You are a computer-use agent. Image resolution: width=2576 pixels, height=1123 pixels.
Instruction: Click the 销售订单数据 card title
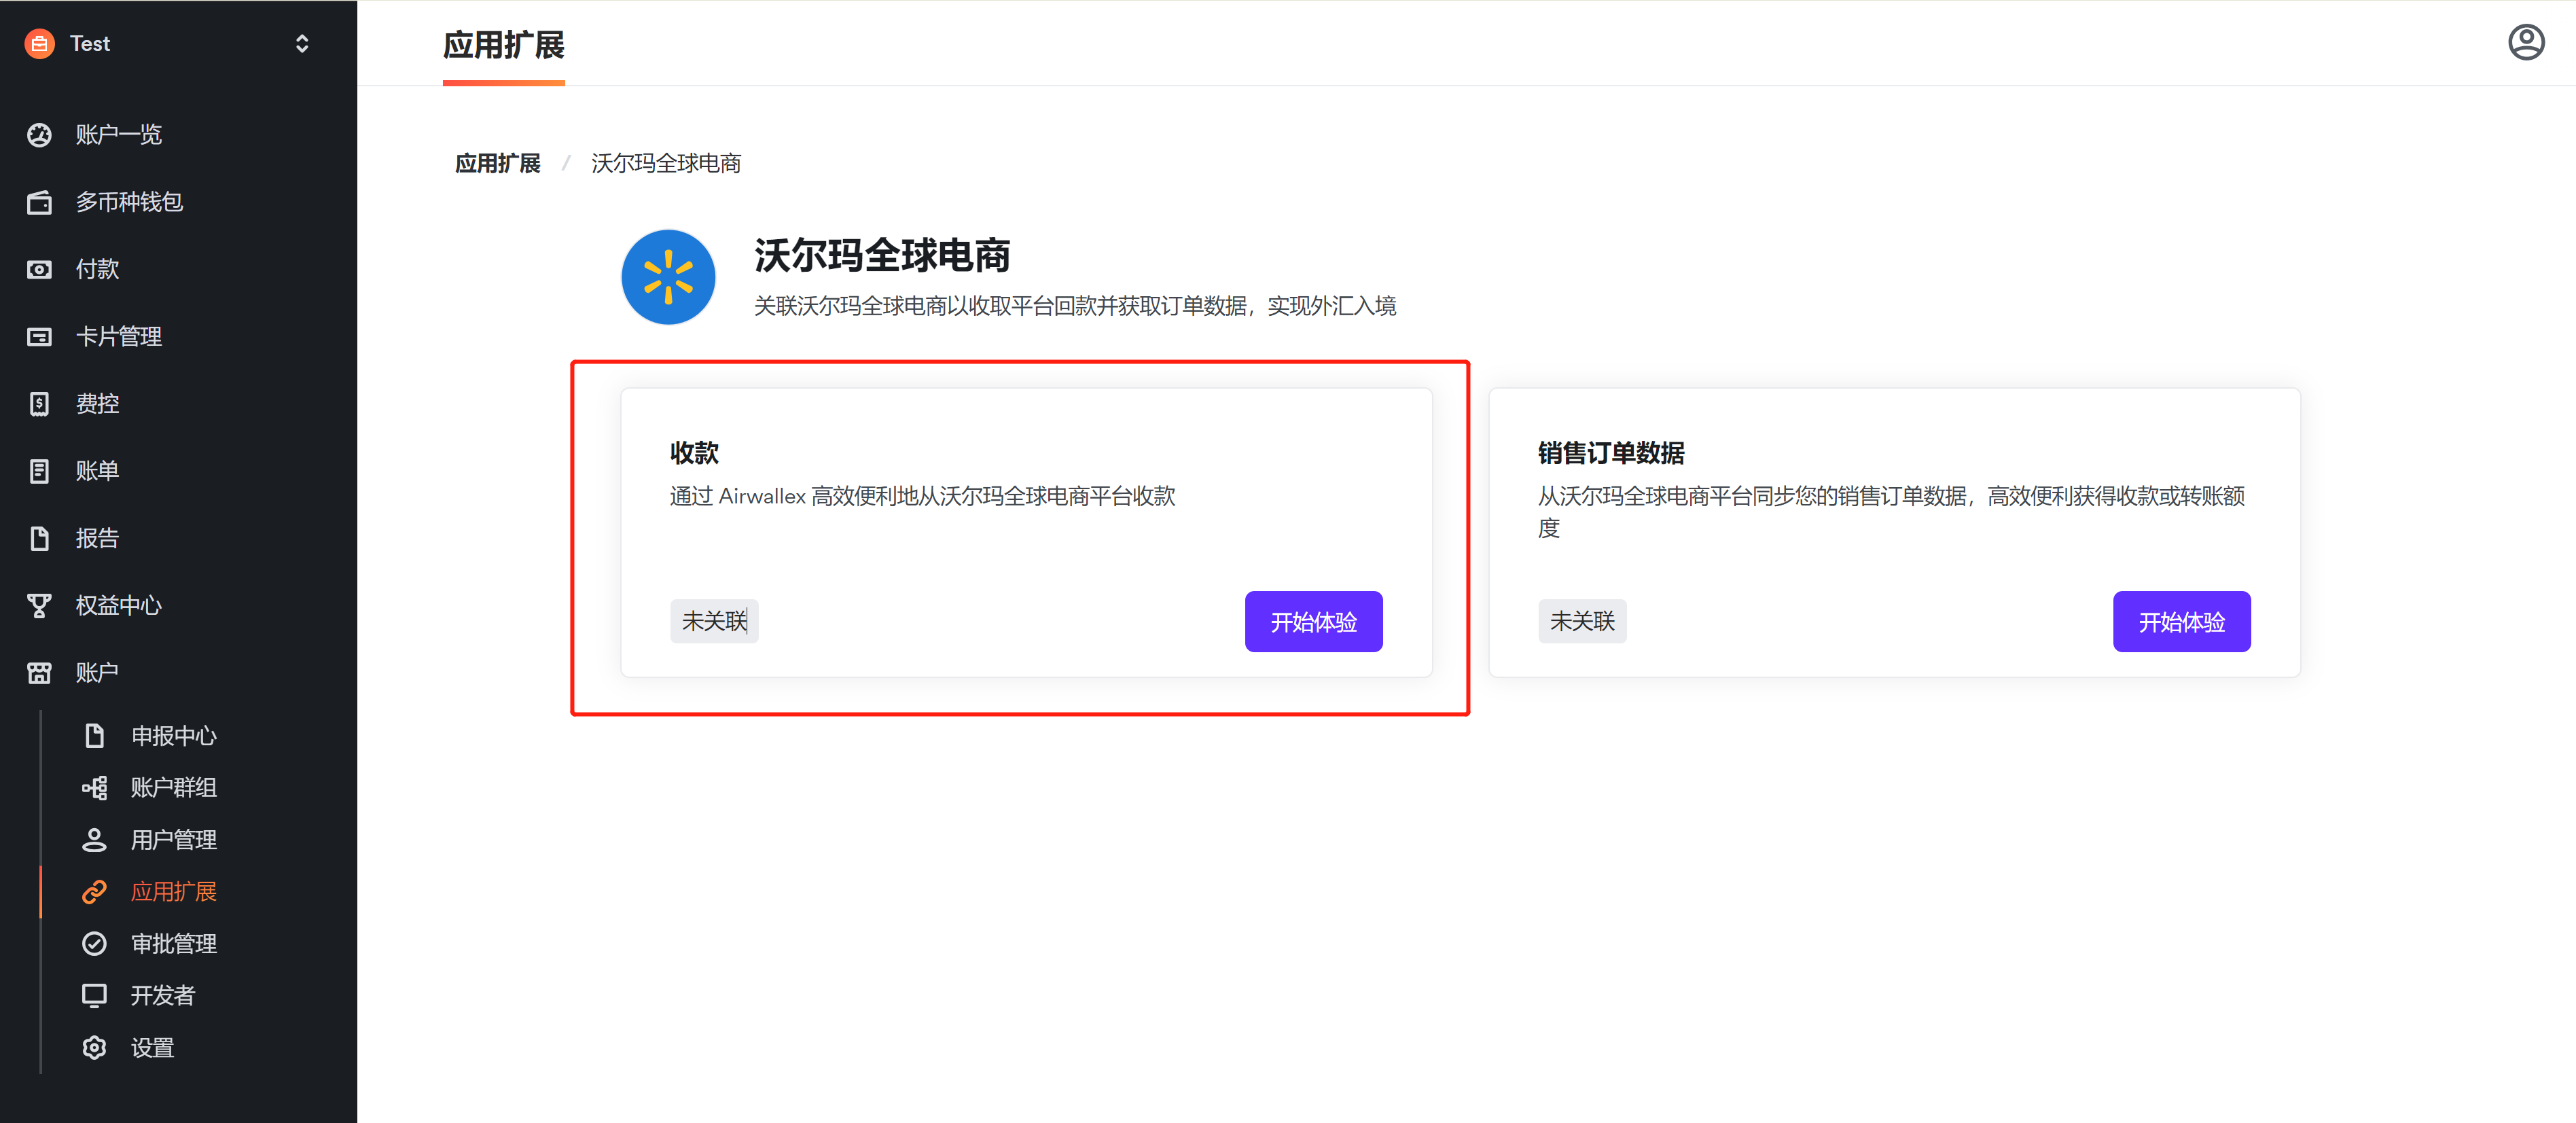1611,453
